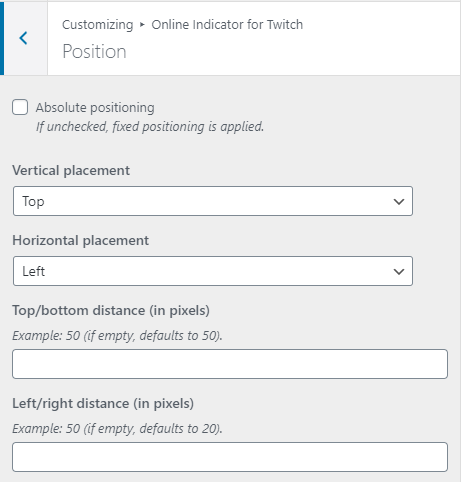This screenshot has width=462, height=482.
Task: Click the fixed positioning description text
Action: pyautogui.click(x=150, y=127)
